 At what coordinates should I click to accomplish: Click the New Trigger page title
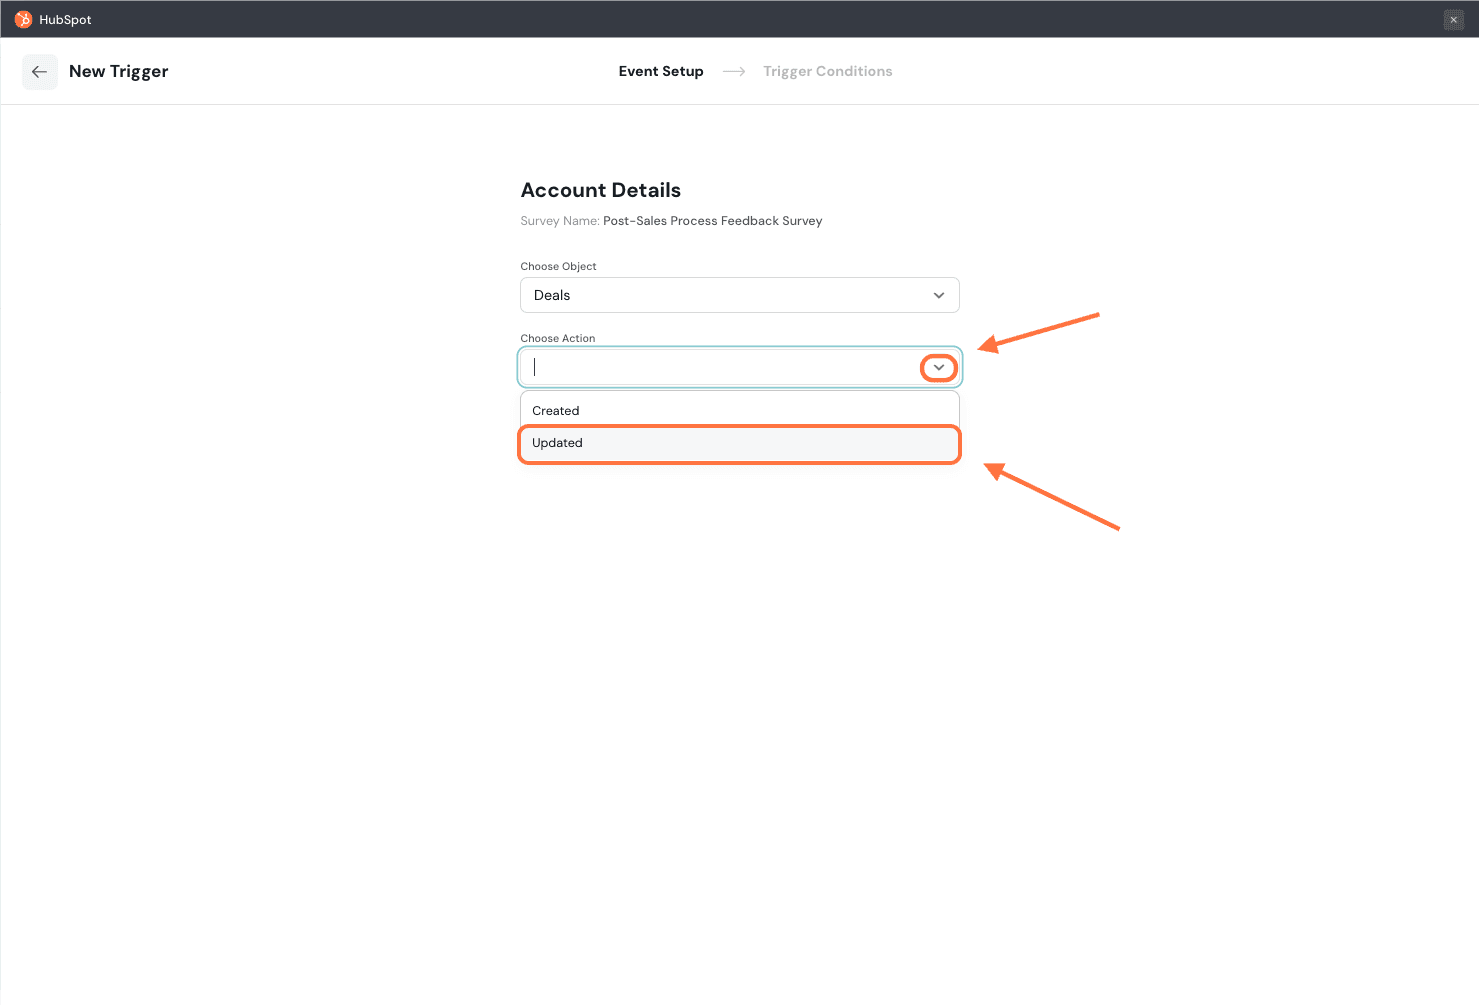point(118,72)
